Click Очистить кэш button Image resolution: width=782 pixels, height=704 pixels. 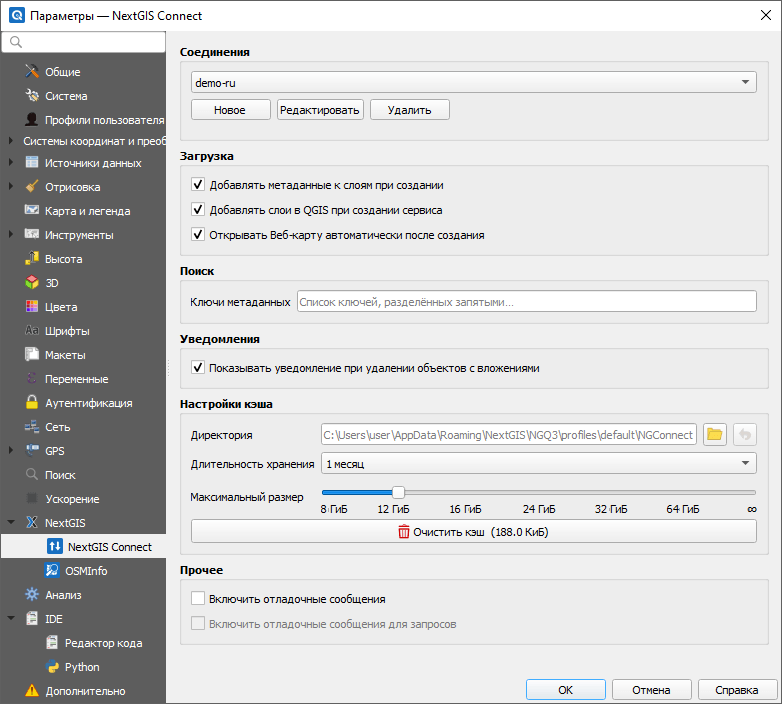(474, 531)
